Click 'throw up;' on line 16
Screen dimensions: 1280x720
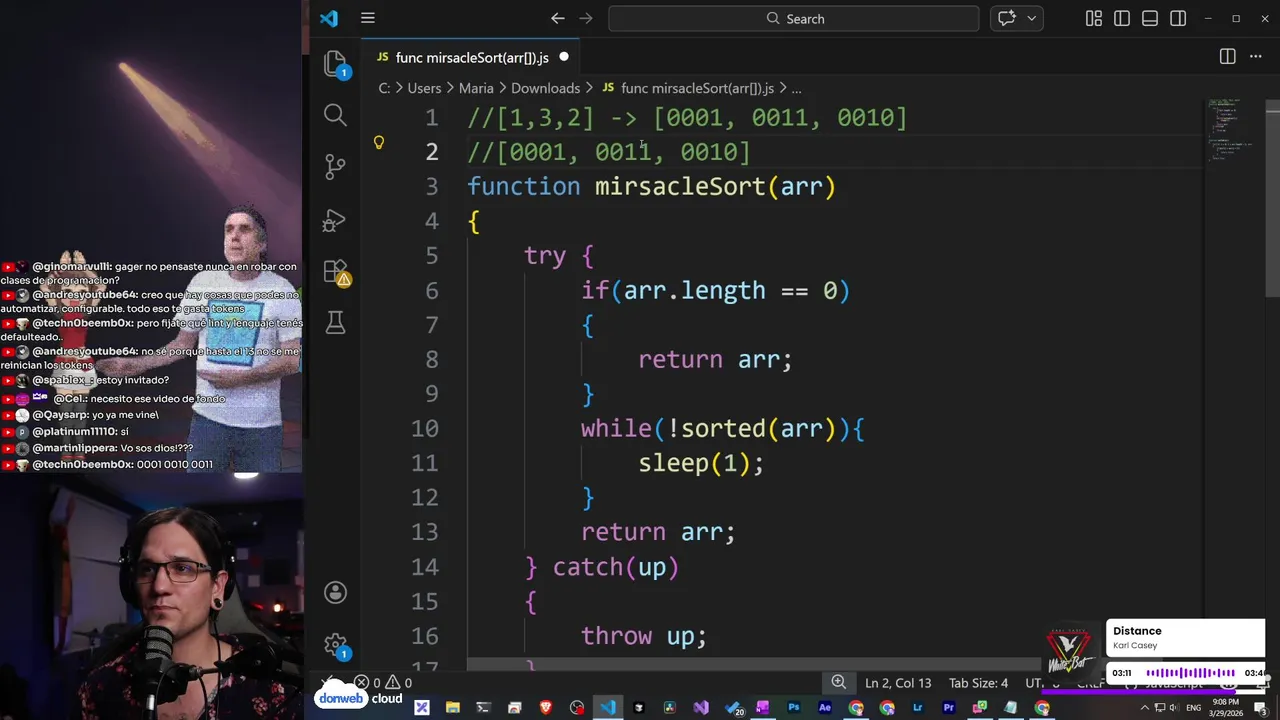pyautogui.click(x=644, y=636)
